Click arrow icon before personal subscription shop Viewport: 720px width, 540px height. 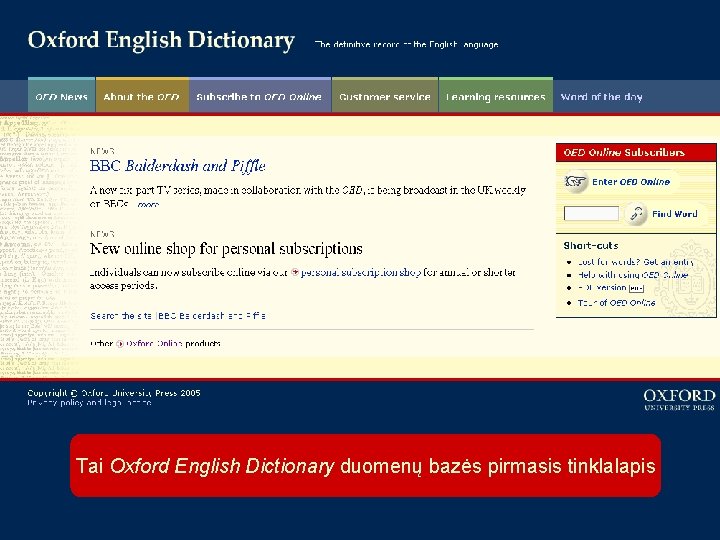(x=295, y=272)
